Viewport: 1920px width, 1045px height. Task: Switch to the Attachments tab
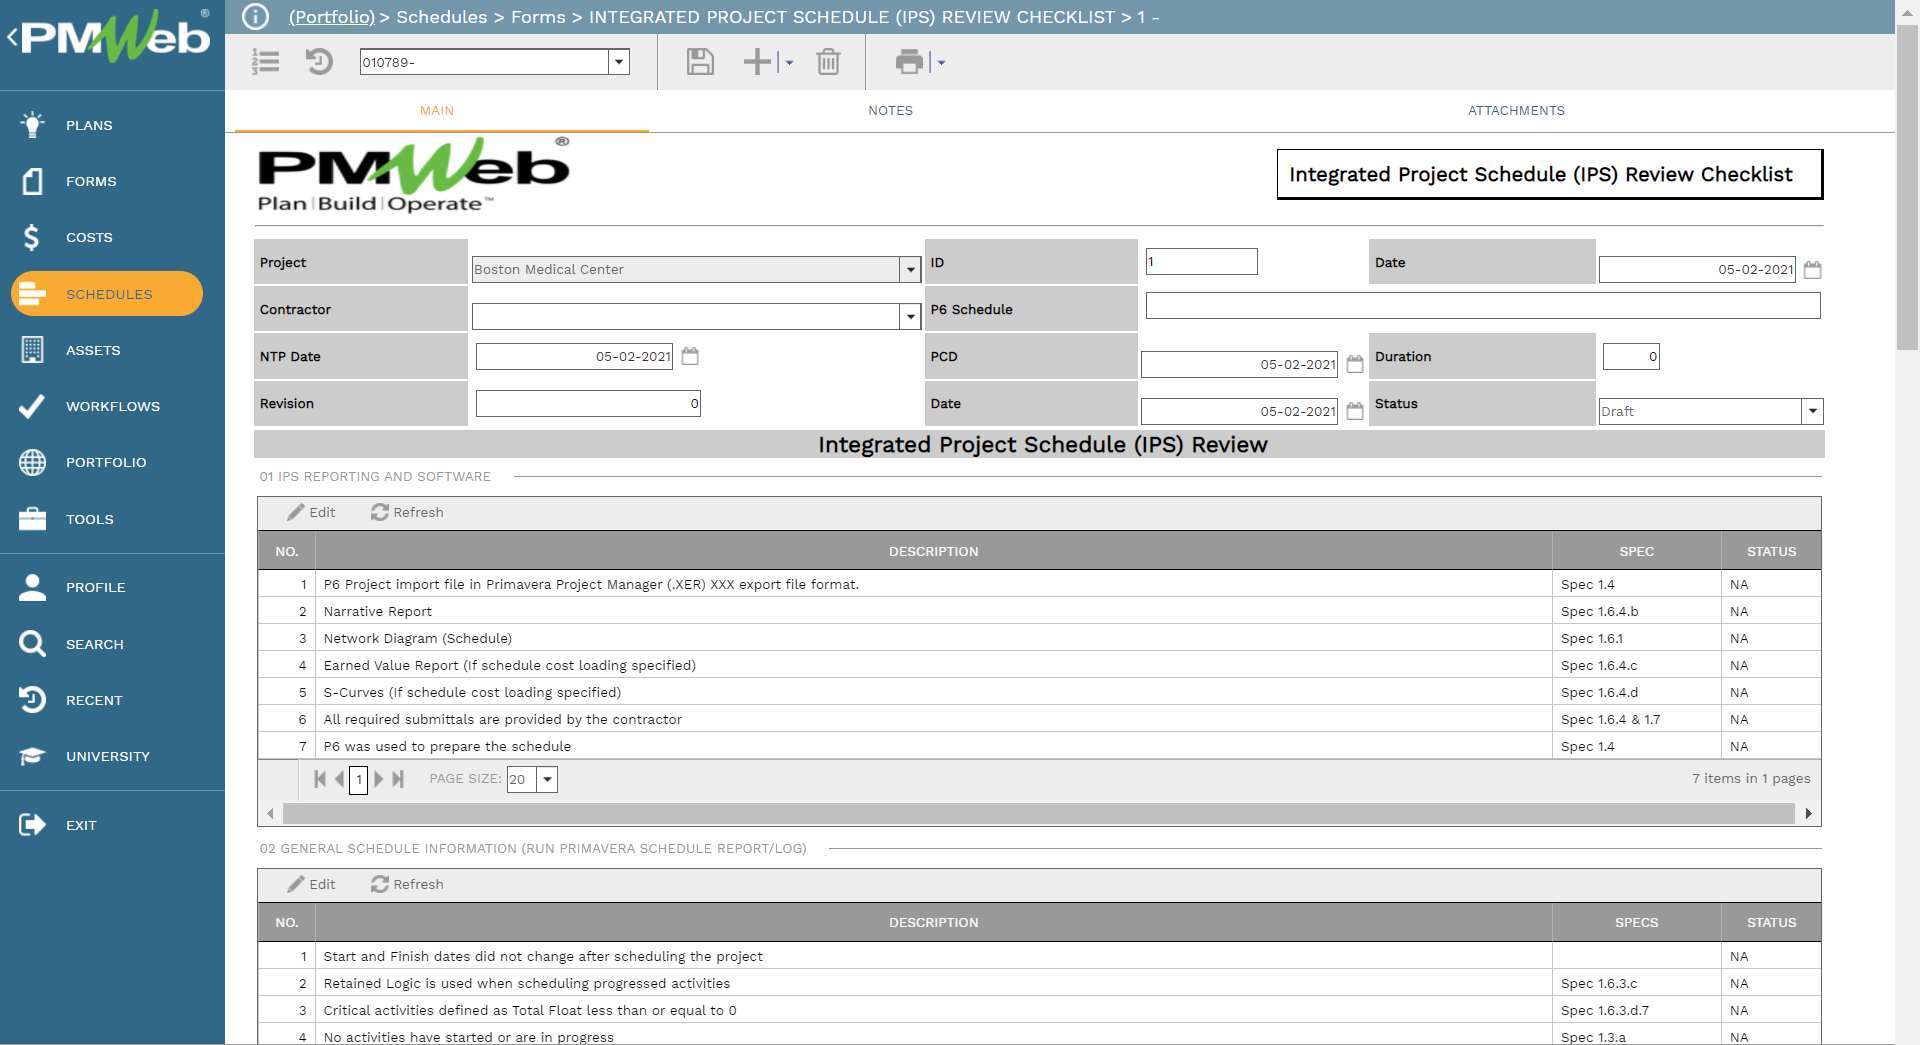[1516, 111]
